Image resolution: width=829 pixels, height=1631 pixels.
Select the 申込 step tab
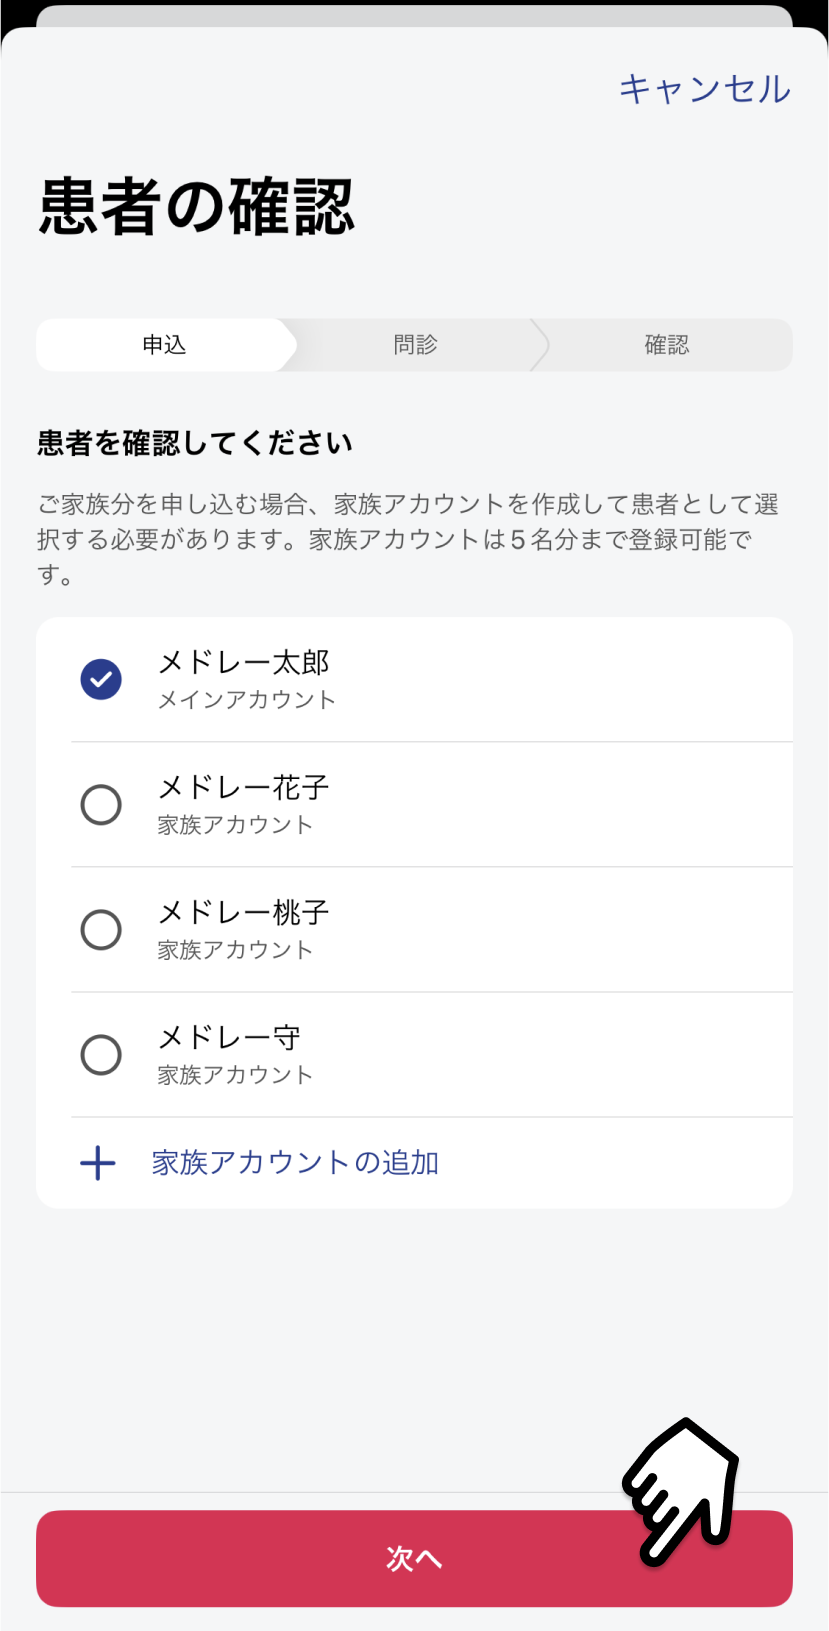point(164,345)
